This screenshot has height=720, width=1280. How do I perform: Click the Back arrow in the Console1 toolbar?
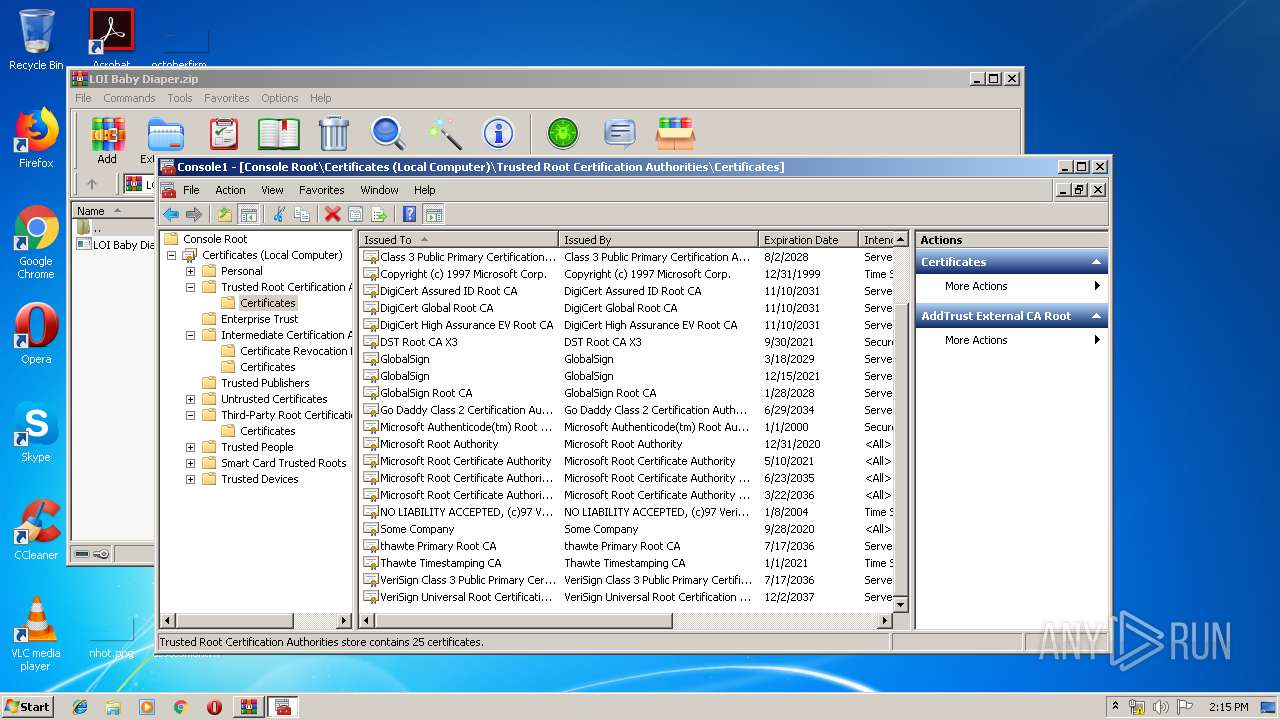coord(170,214)
